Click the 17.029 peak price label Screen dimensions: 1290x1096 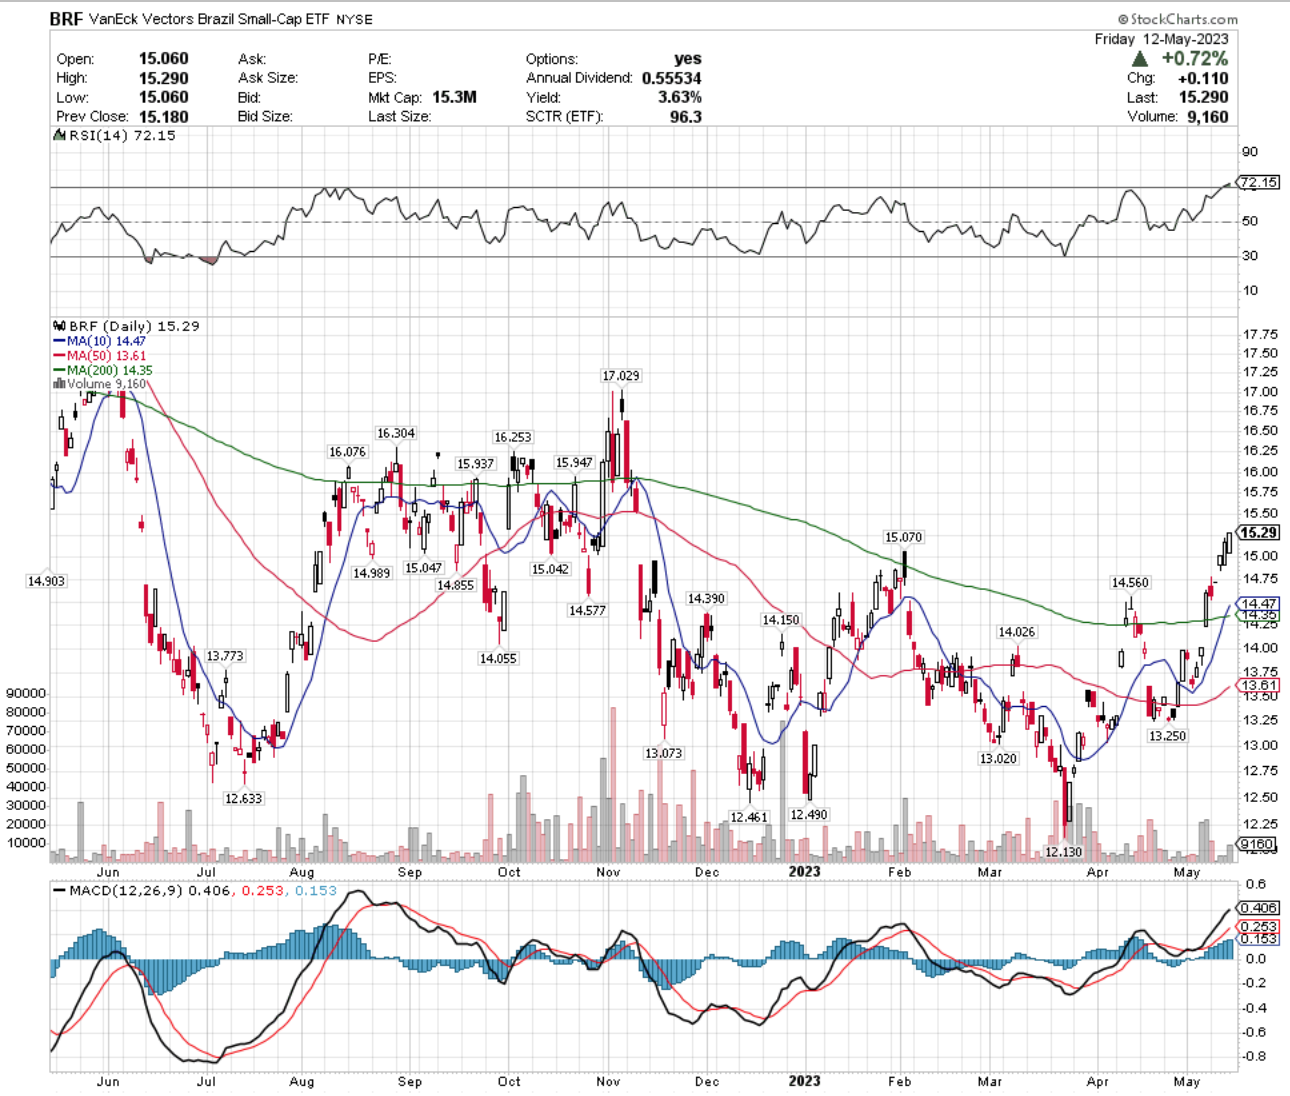621,376
